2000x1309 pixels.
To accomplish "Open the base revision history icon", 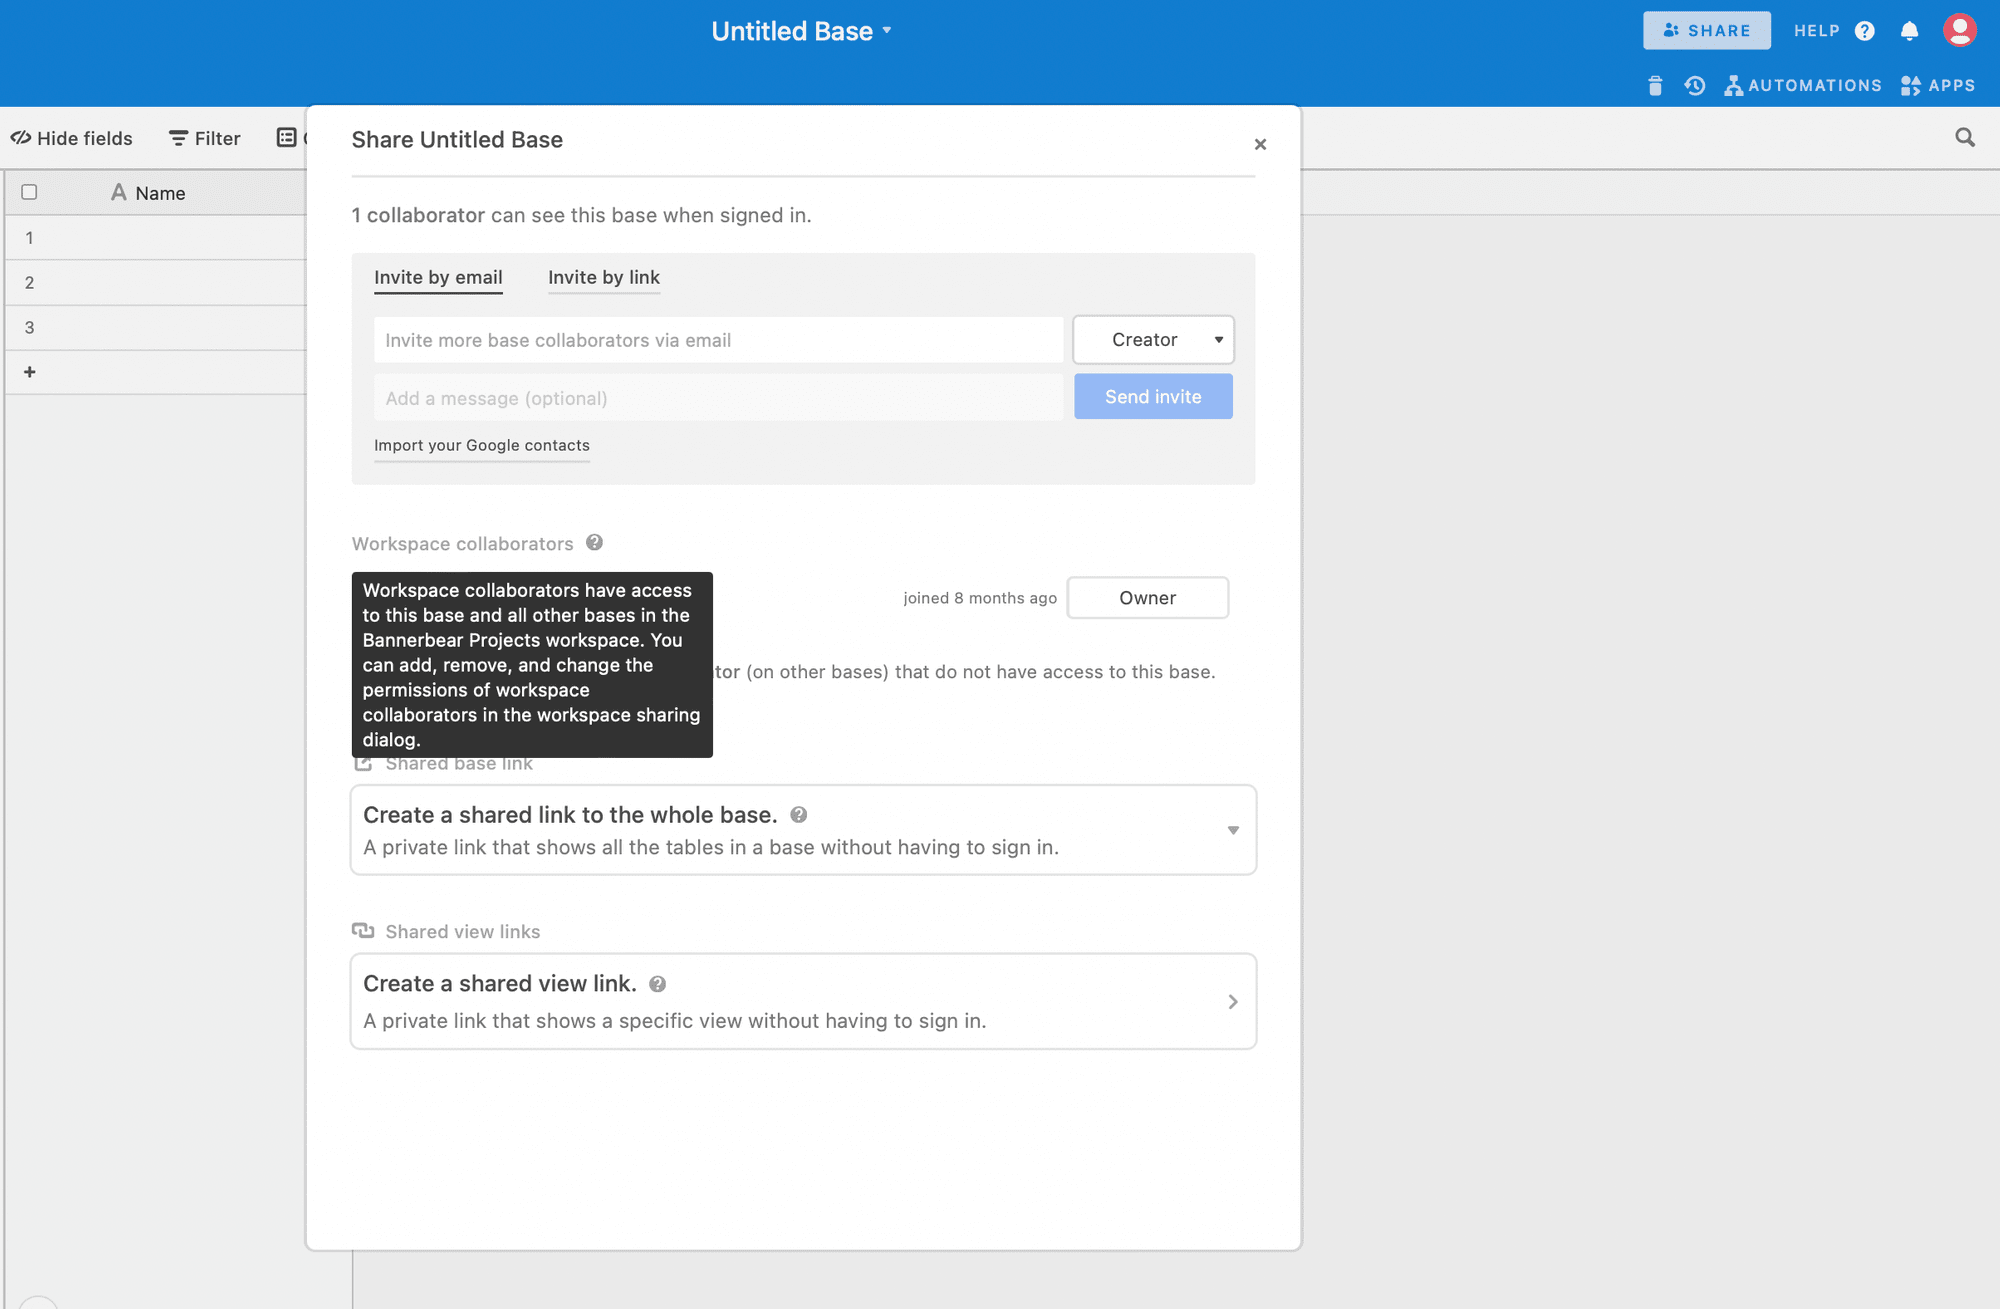I will click(x=1694, y=86).
